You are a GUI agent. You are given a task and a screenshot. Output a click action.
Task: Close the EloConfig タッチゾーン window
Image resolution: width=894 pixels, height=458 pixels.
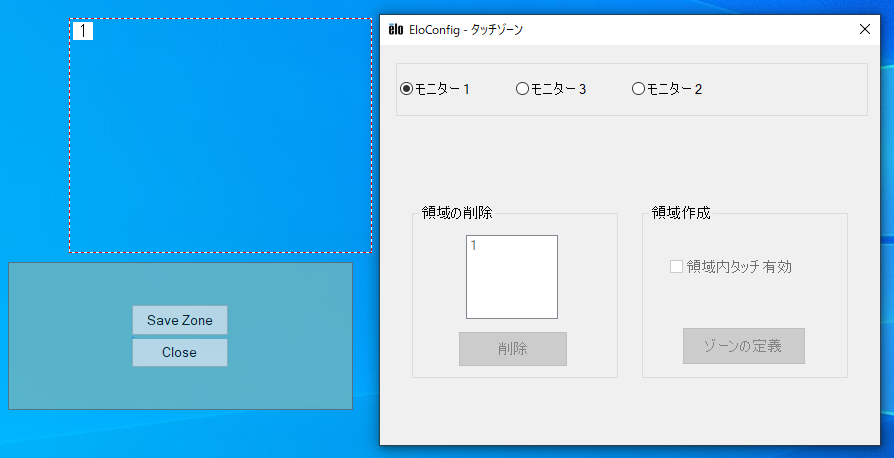865,30
